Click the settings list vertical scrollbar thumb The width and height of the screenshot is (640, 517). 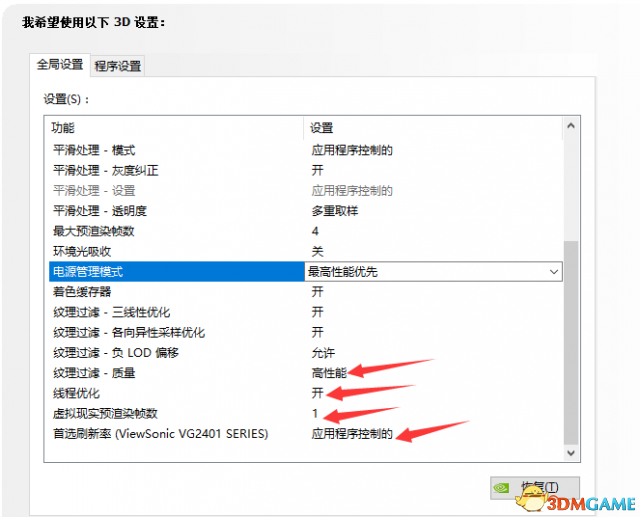571,343
